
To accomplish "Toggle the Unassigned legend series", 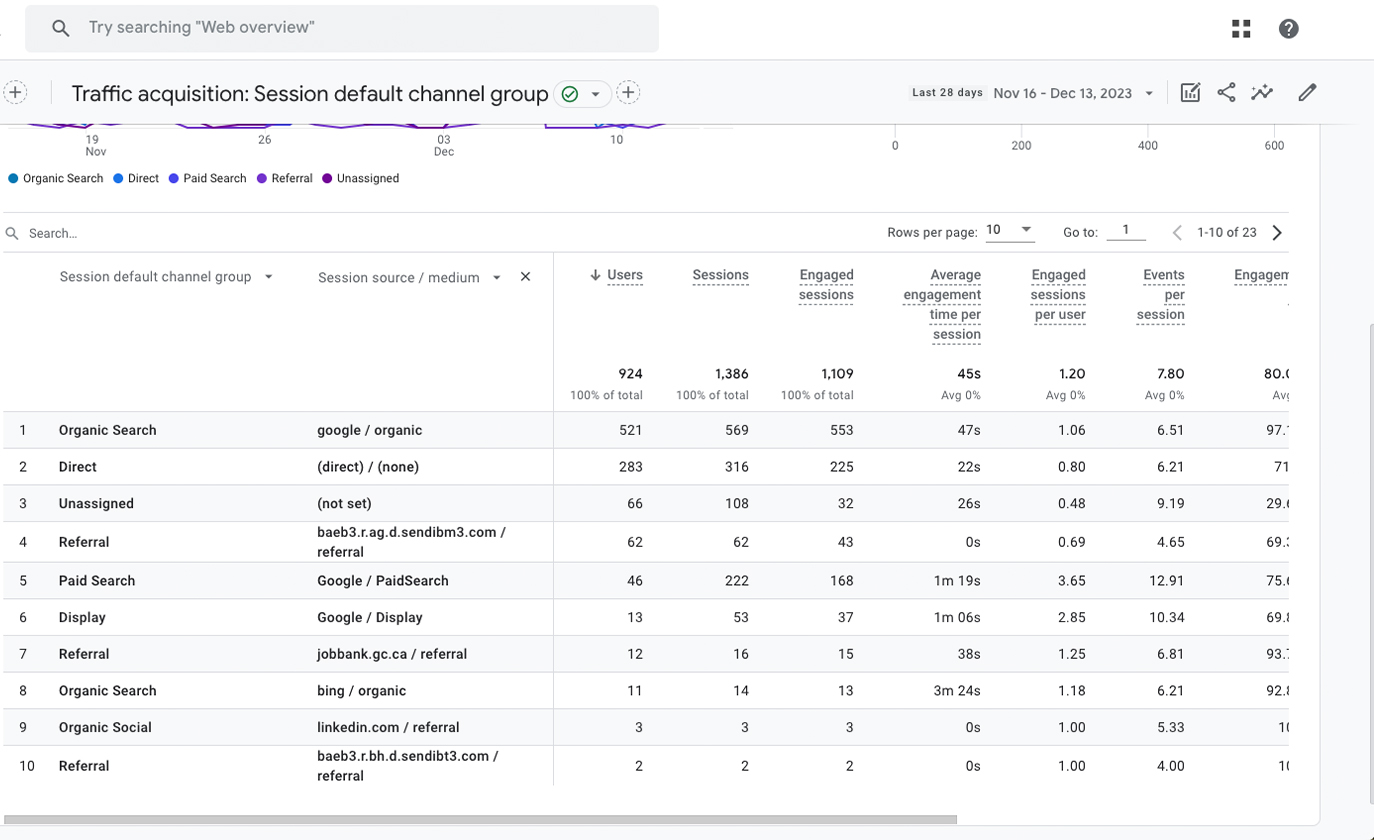I will pos(367,179).
